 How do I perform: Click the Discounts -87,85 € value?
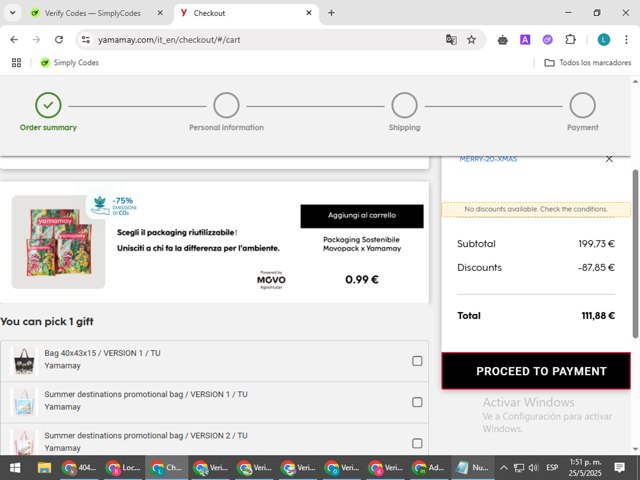596,267
